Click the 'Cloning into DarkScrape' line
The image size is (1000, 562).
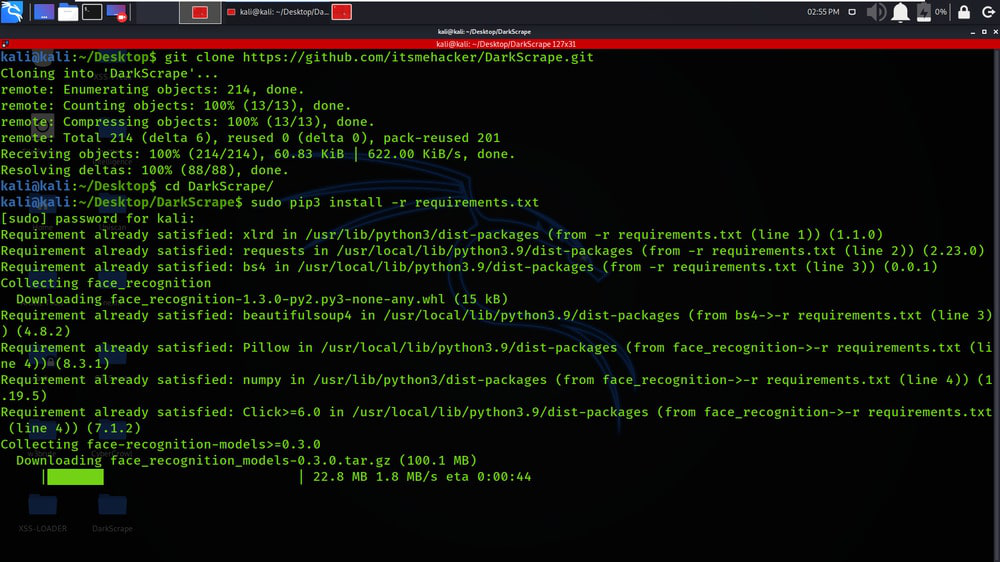click(x=109, y=73)
